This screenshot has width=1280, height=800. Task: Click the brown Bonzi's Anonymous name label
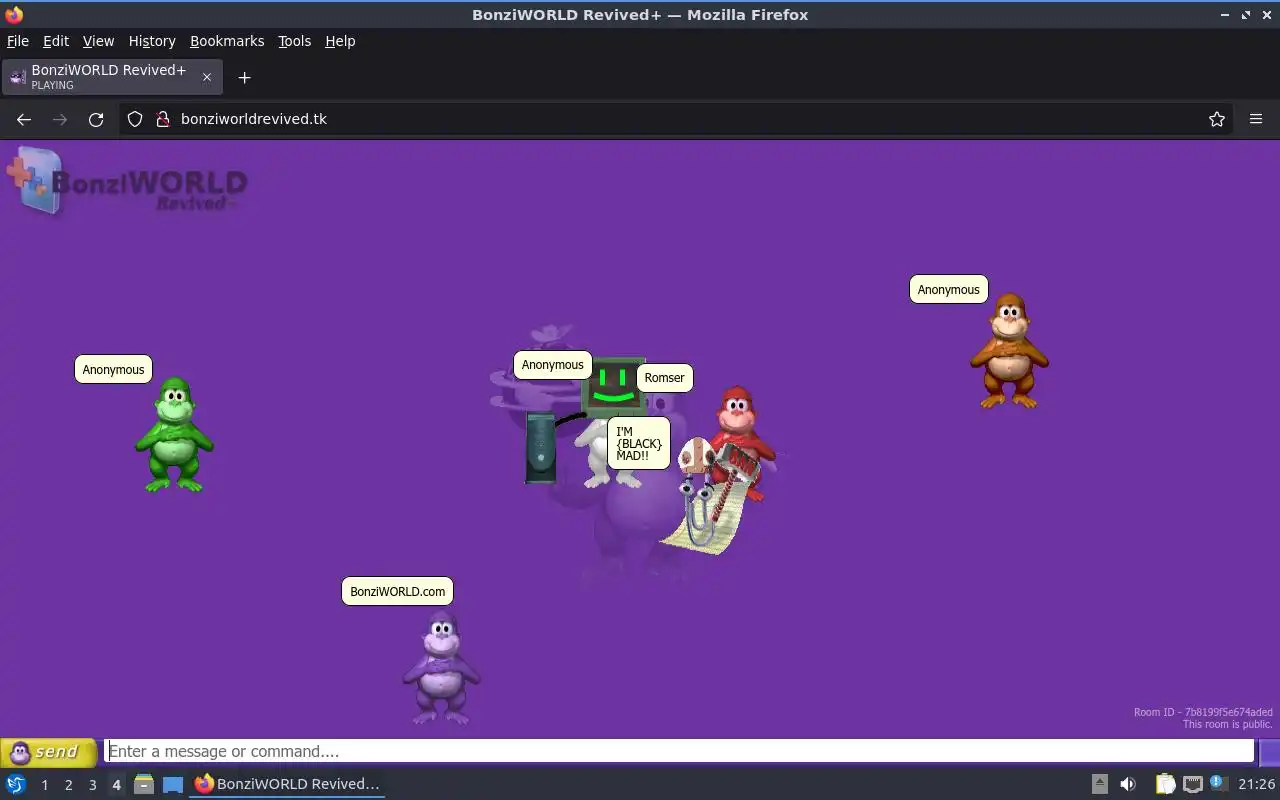[x=948, y=289]
